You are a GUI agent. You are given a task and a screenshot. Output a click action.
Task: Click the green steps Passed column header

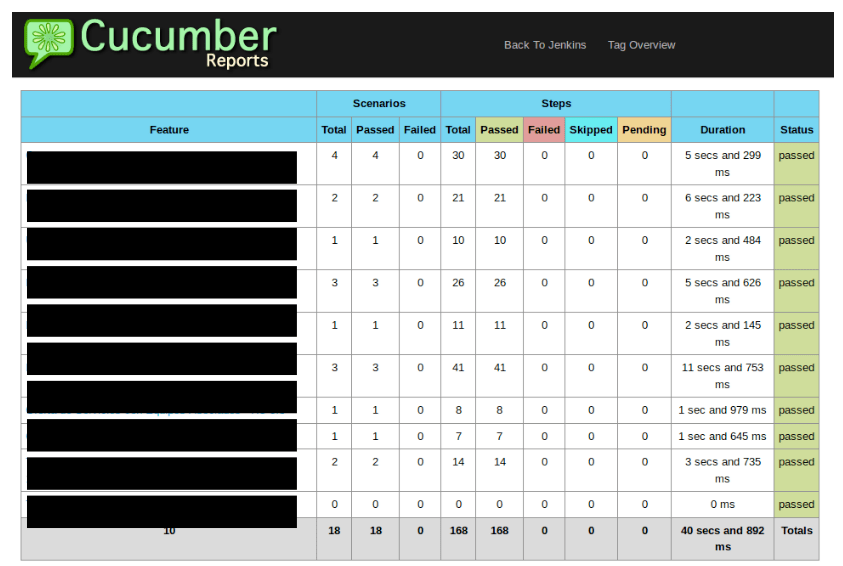click(499, 130)
